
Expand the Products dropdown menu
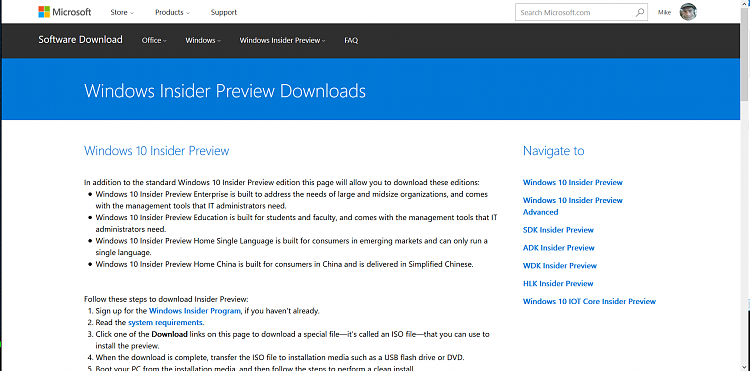172,12
